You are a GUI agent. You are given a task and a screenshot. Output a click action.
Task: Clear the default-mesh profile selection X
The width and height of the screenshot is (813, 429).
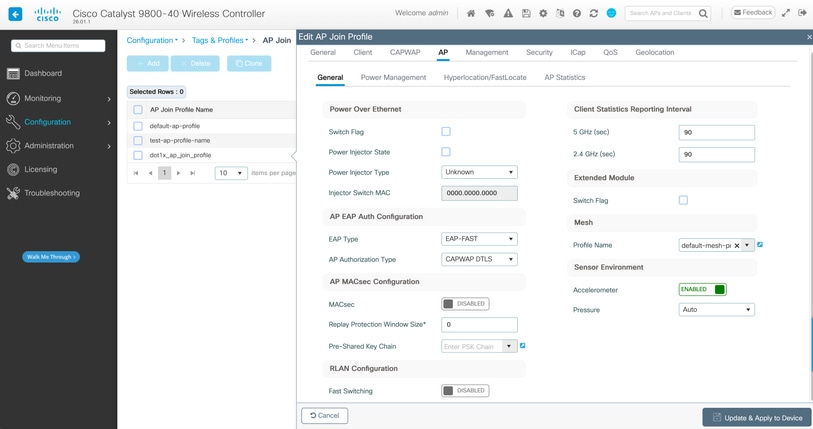click(x=737, y=246)
